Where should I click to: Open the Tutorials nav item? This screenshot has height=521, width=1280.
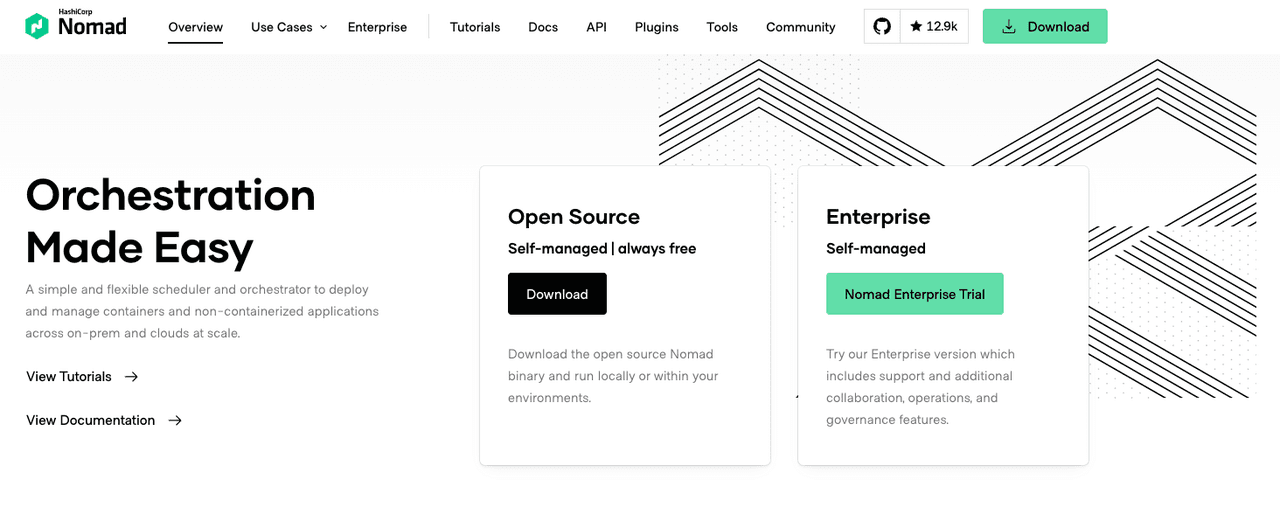pyautogui.click(x=475, y=27)
